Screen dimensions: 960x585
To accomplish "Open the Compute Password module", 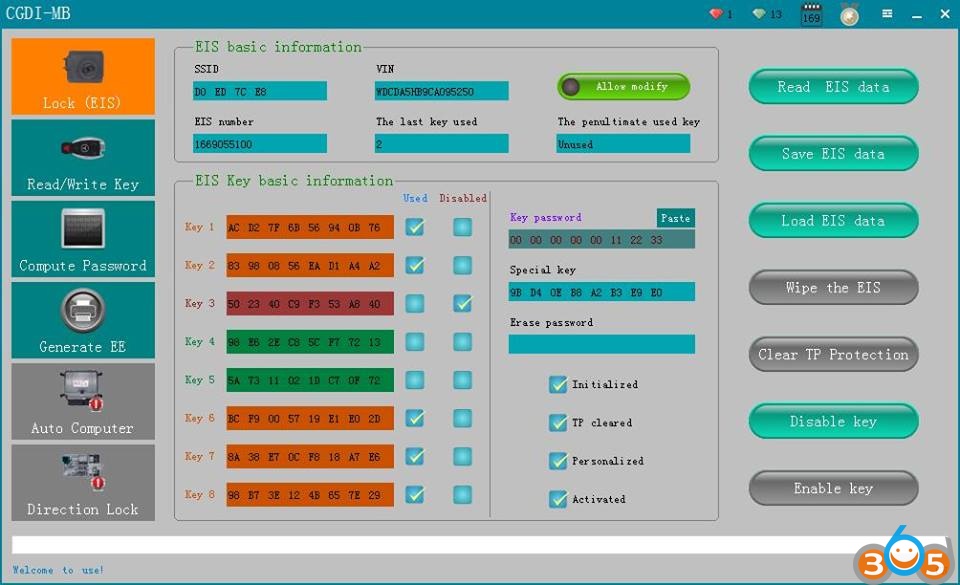I will coord(83,239).
